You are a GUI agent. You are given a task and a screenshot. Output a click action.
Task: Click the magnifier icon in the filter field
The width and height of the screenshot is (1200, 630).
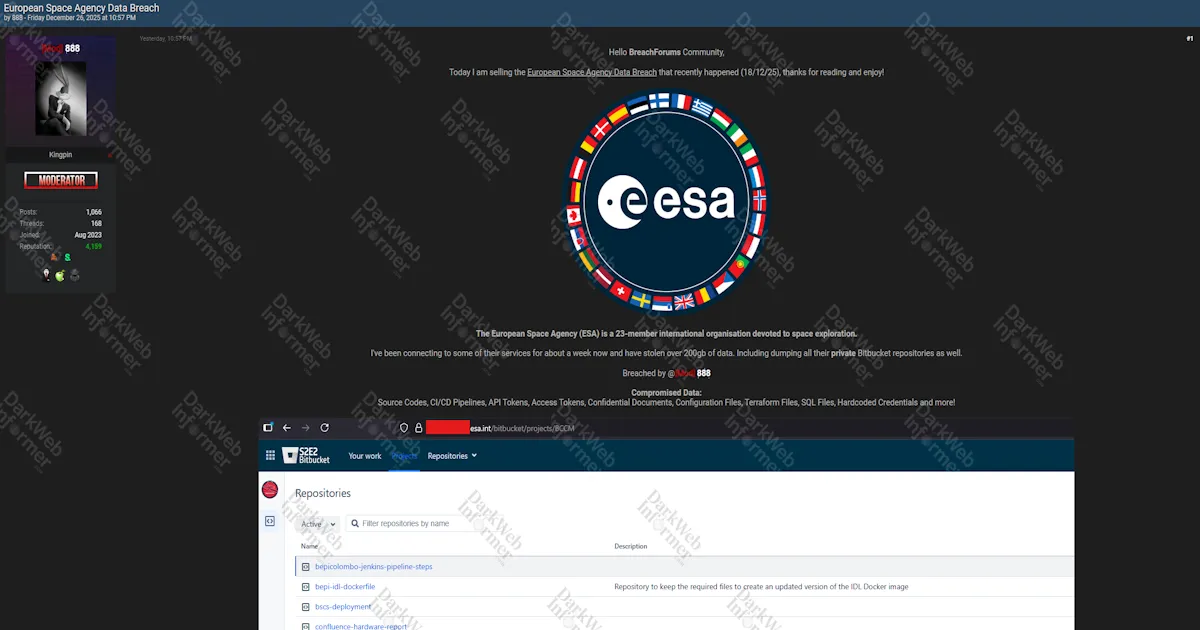pos(355,523)
